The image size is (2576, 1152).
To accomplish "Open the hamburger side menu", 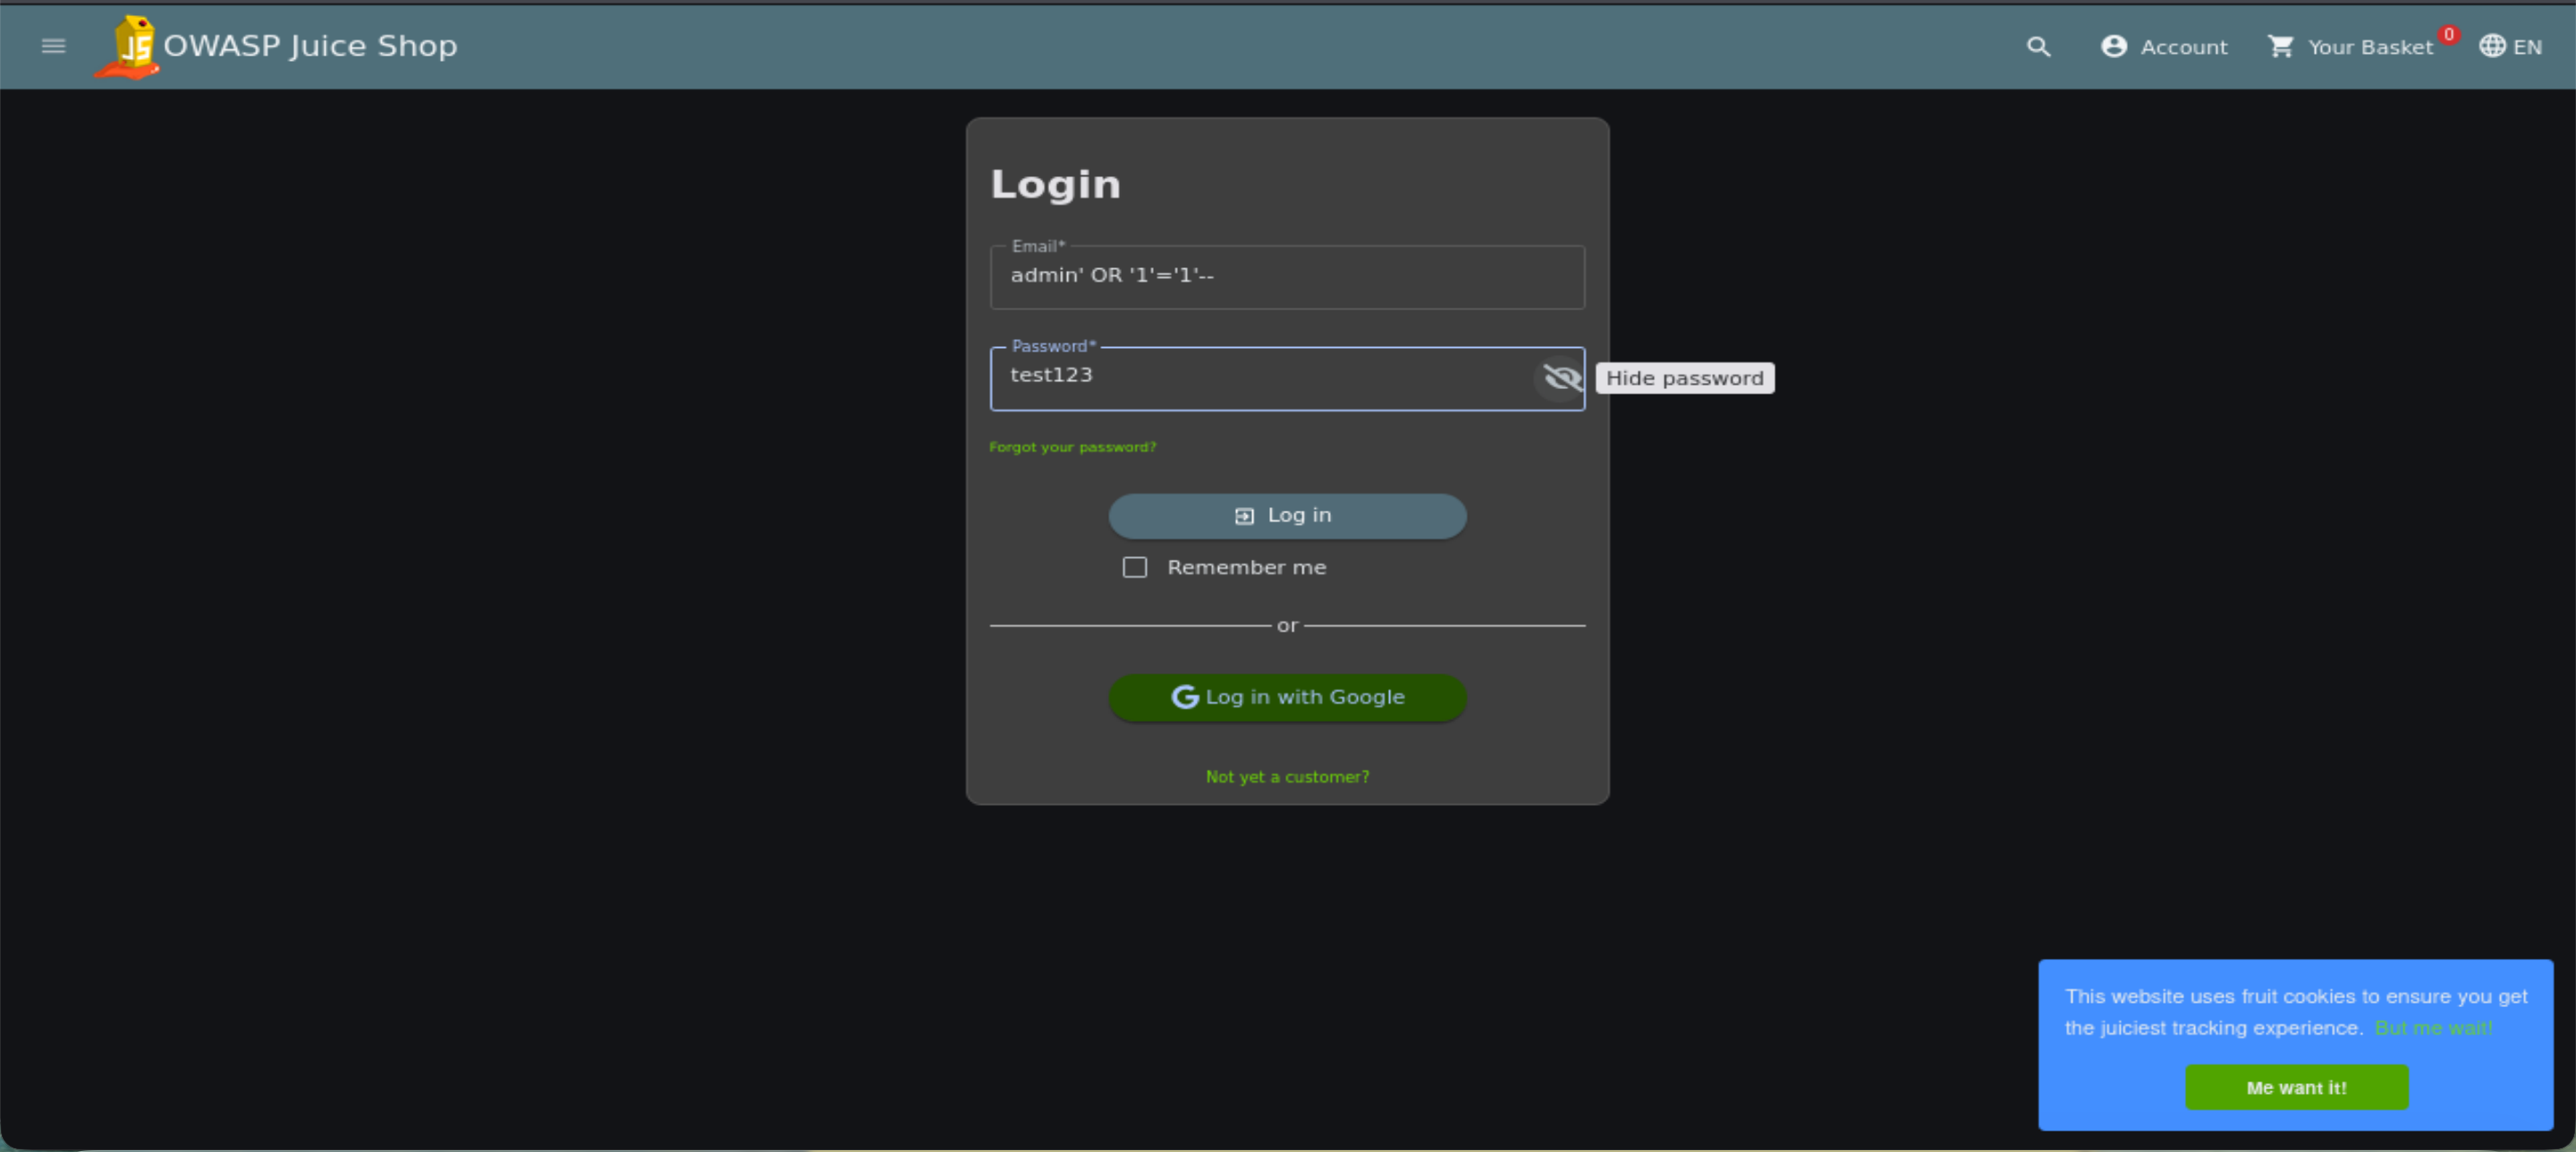I will click(53, 46).
